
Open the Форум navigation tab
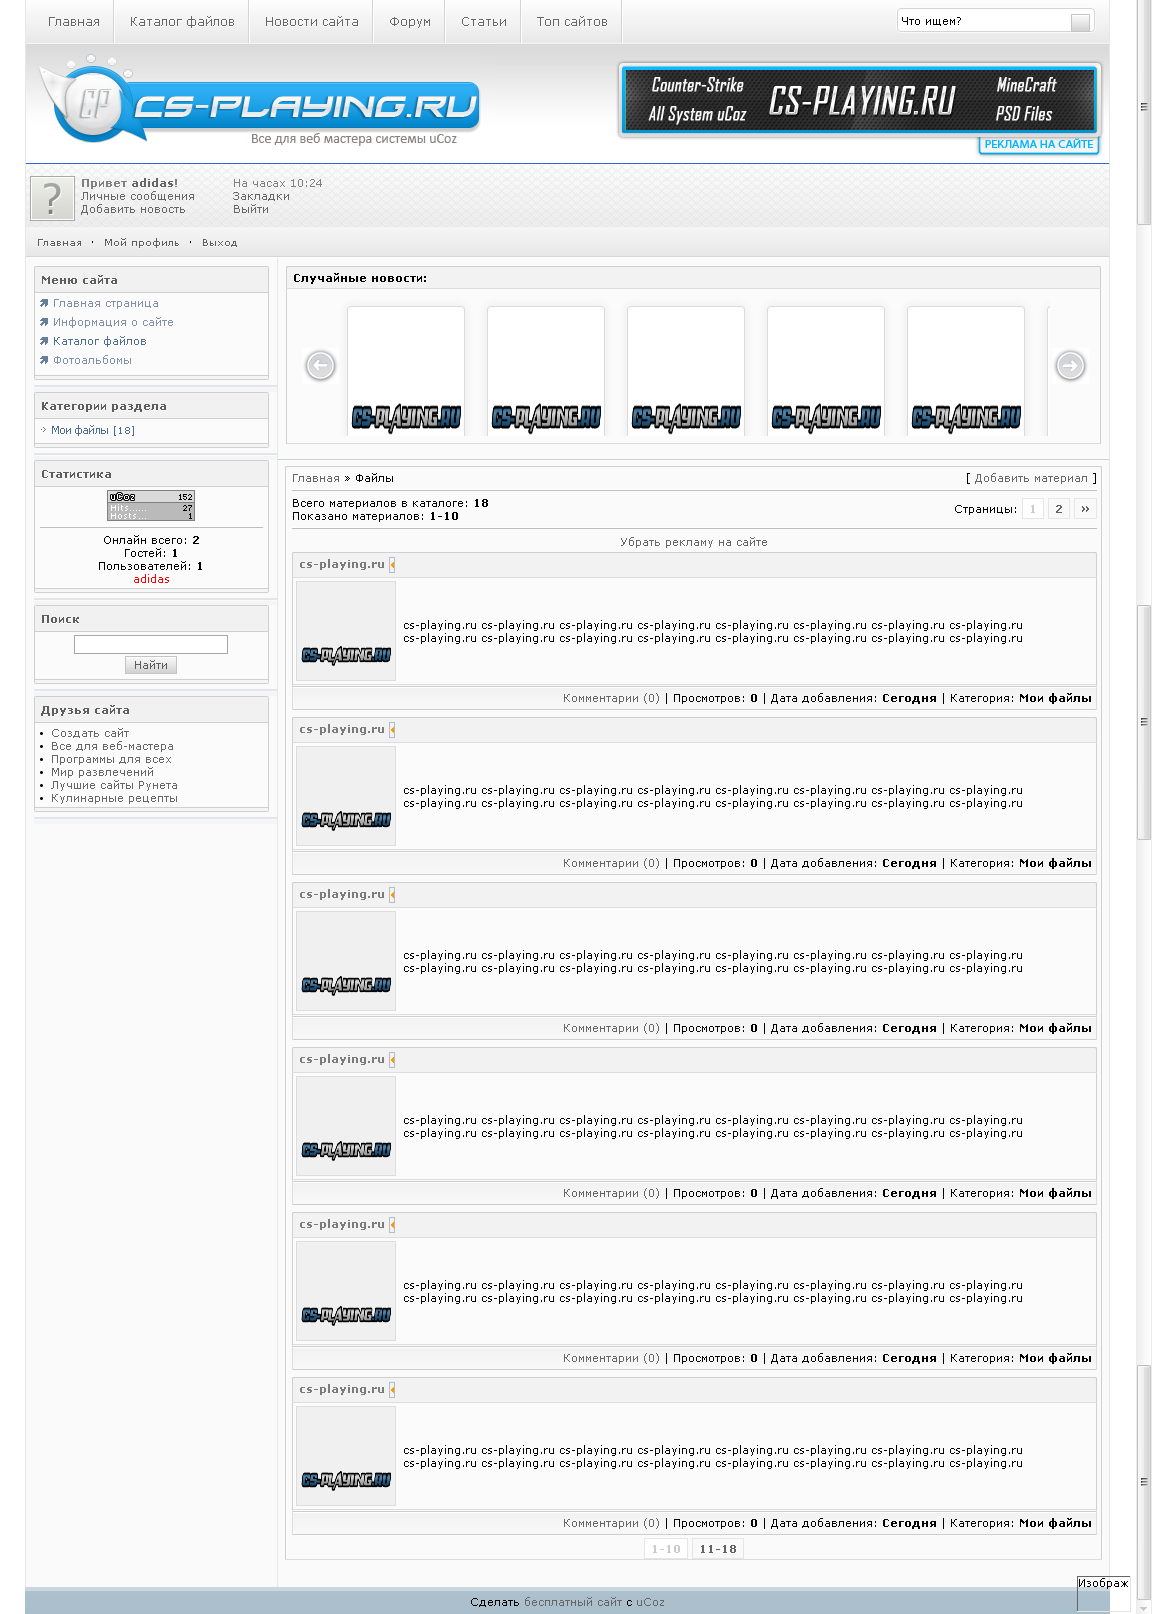(410, 21)
